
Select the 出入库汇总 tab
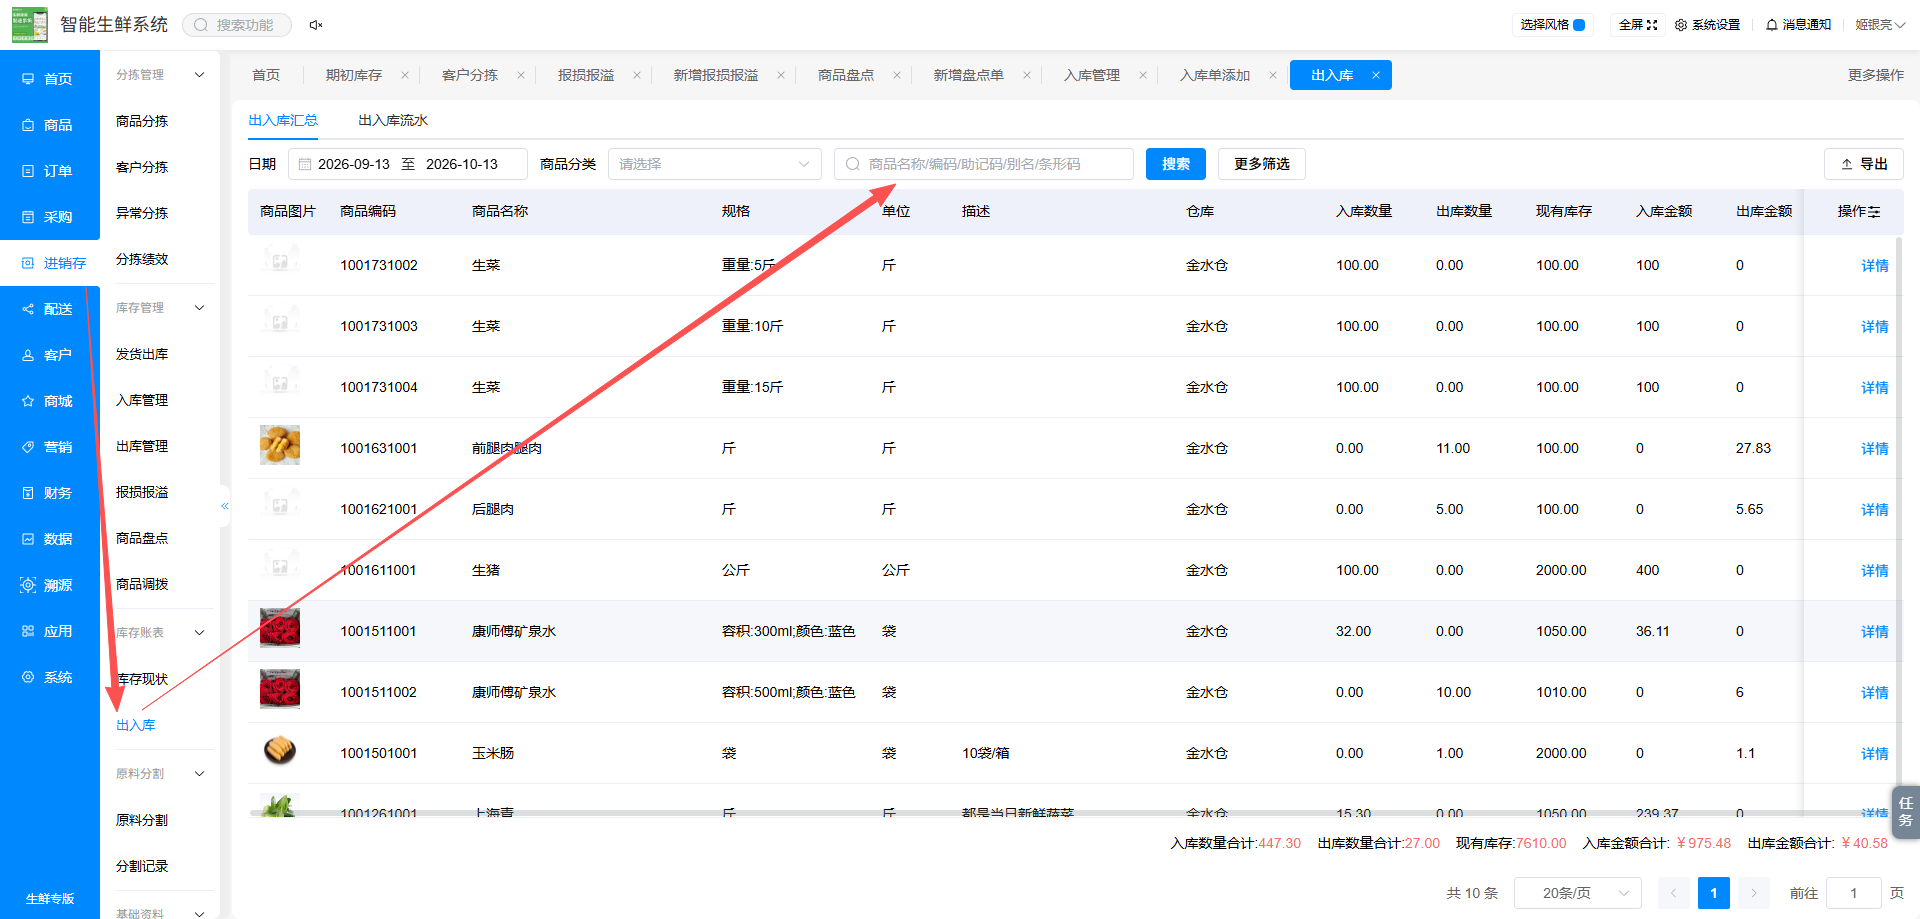click(x=283, y=120)
